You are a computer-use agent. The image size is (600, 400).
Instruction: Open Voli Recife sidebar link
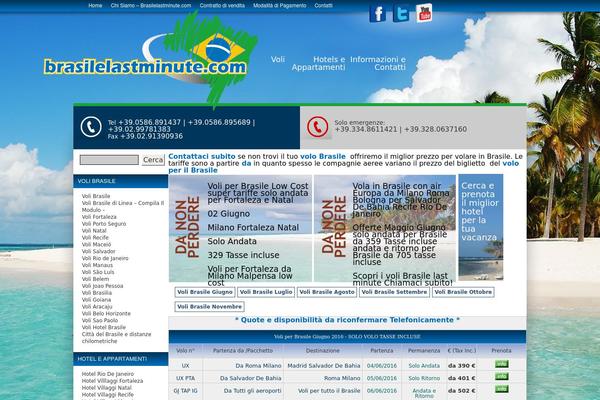point(95,237)
